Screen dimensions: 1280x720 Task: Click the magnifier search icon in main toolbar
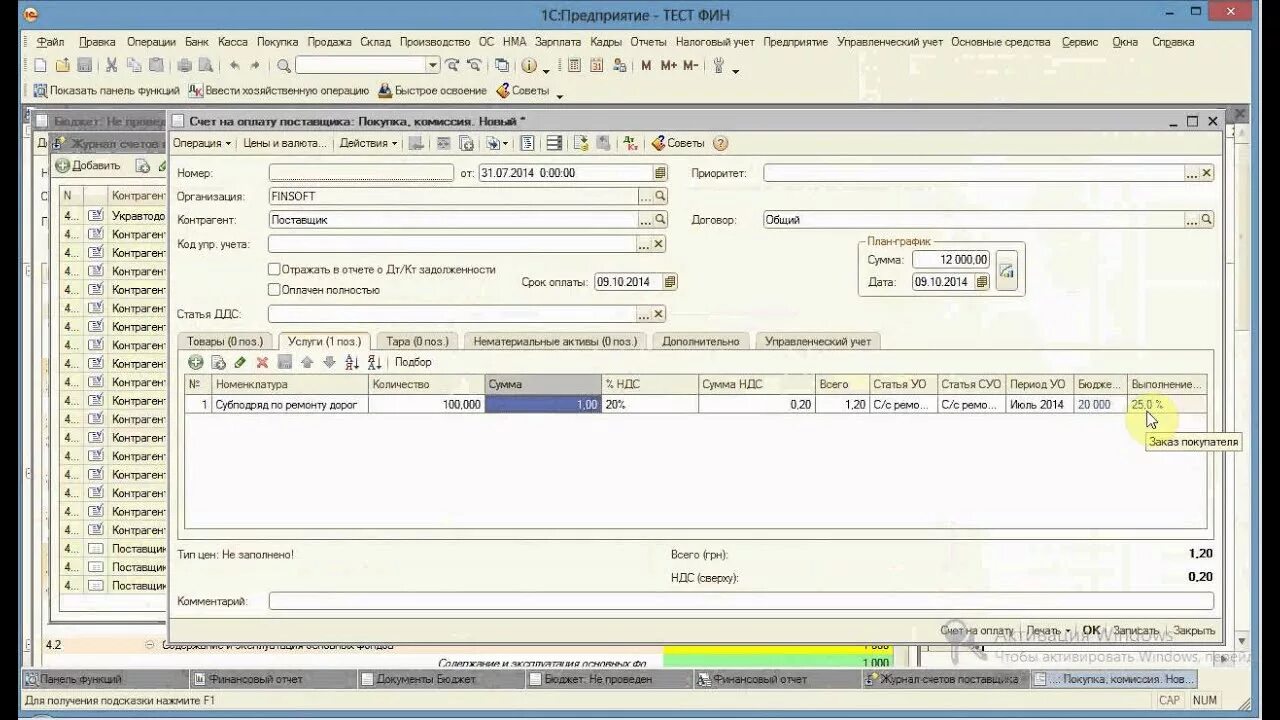(284, 65)
